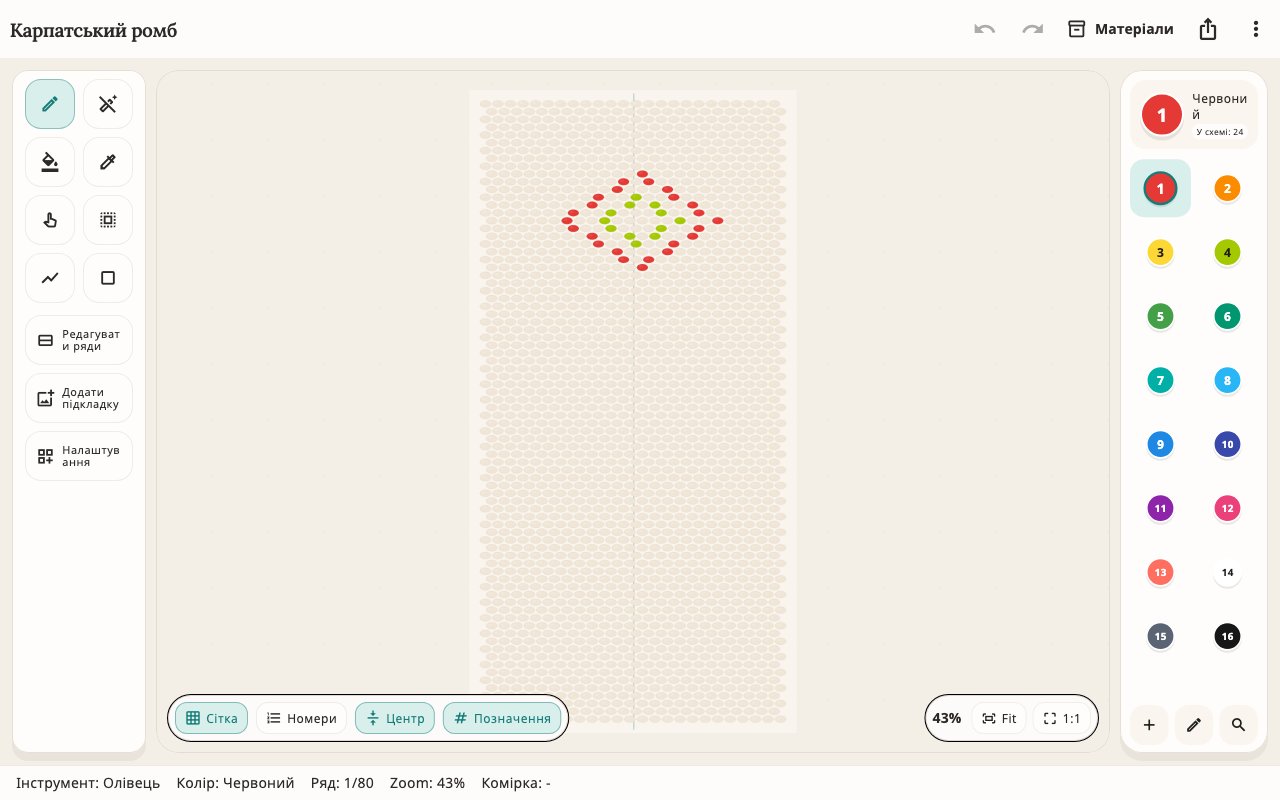Viewport: 1280px width, 800px height.
Task: Click the share icon in header
Action: pos(1208,29)
